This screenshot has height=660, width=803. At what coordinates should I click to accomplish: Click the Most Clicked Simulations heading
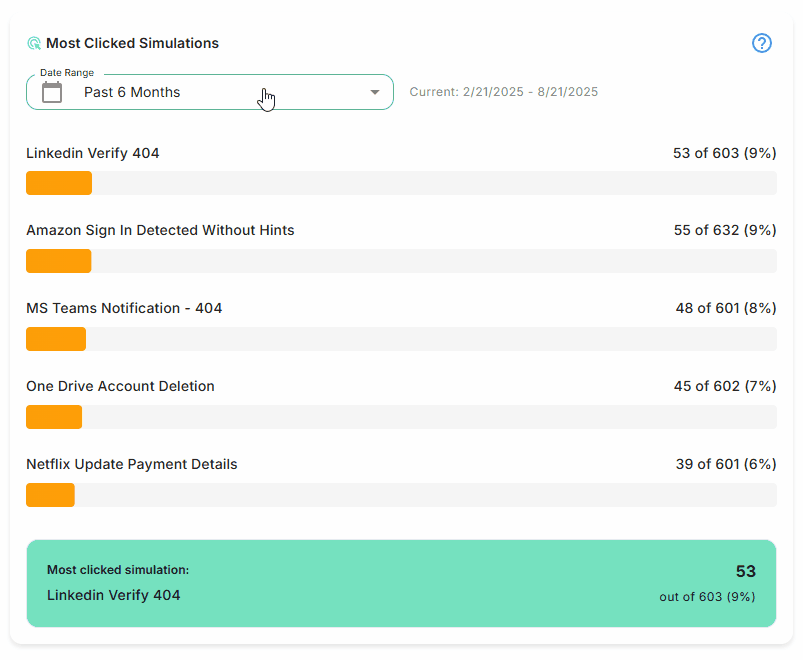[x=132, y=44]
